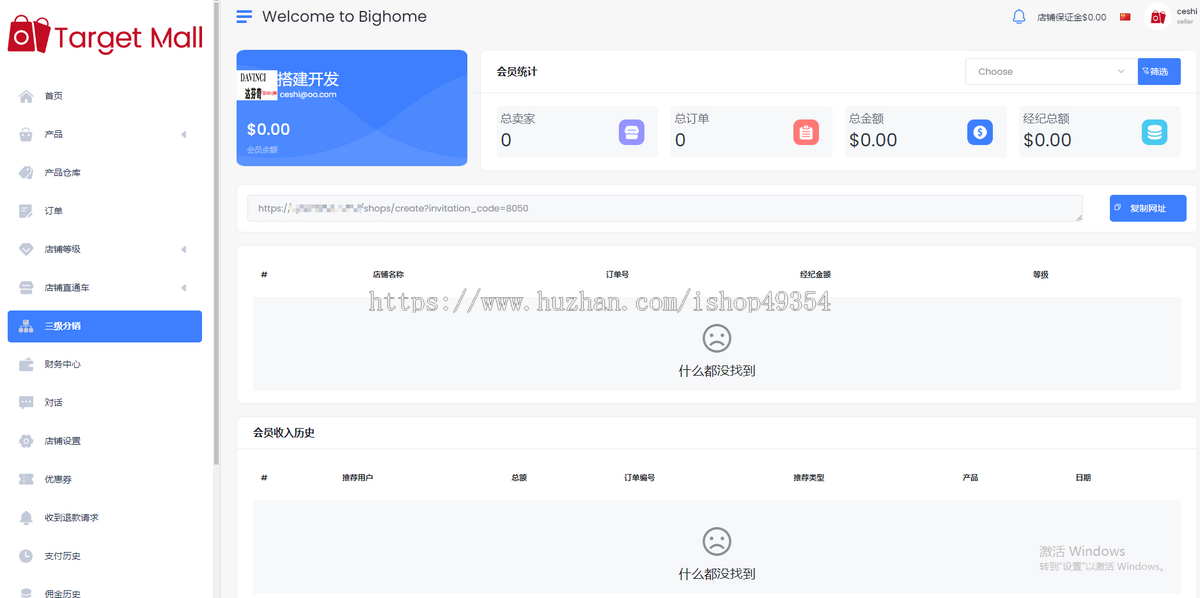The height and width of the screenshot is (598, 1200).
Task: Click the 产品仓库 tag icon
Action: coord(26,173)
